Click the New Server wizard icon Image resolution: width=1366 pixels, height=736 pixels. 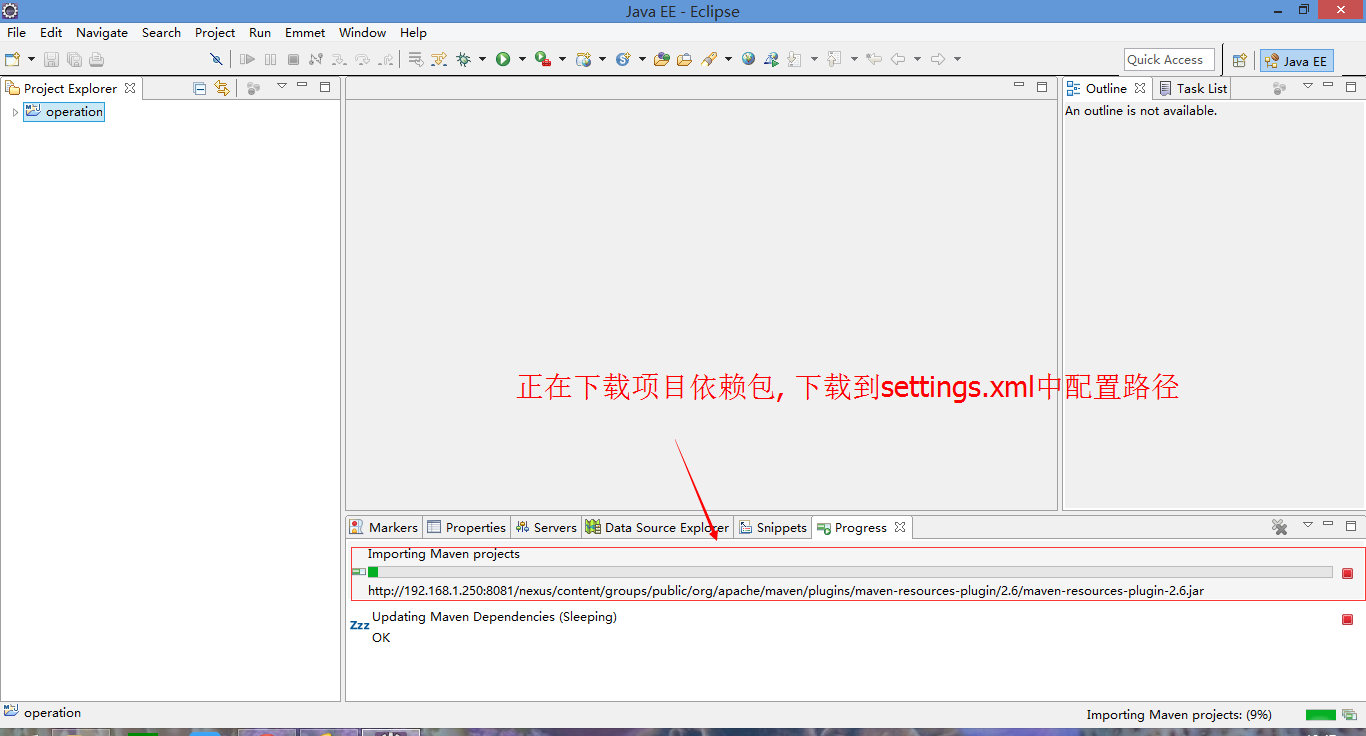click(x=584, y=60)
